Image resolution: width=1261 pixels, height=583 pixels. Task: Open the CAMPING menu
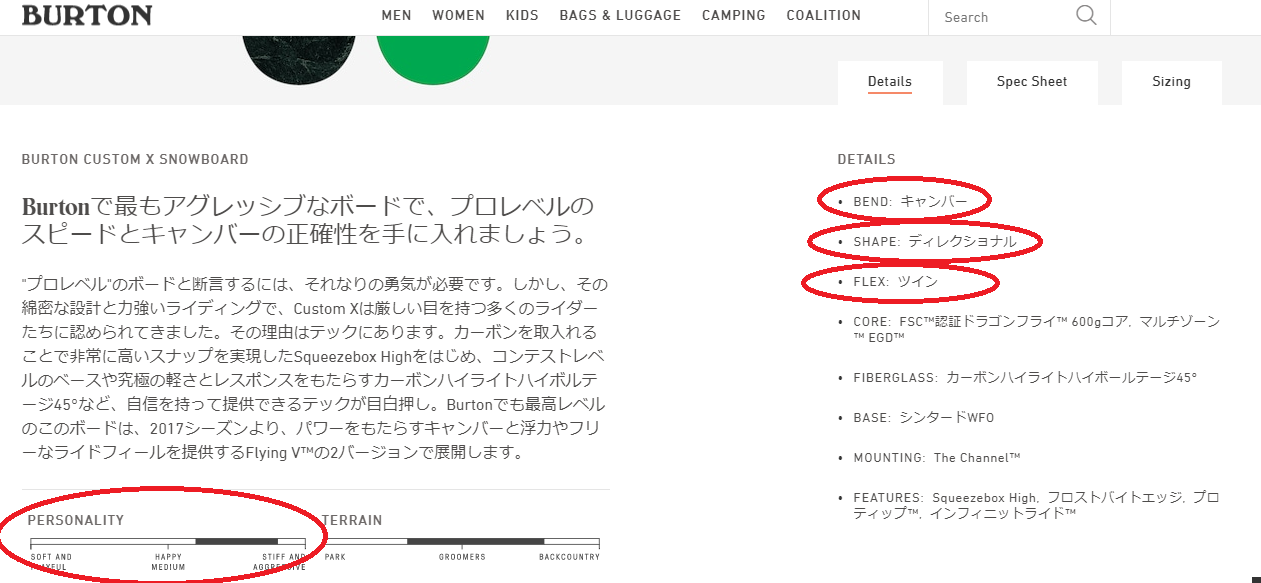pyautogui.click(x=734, y=16)
